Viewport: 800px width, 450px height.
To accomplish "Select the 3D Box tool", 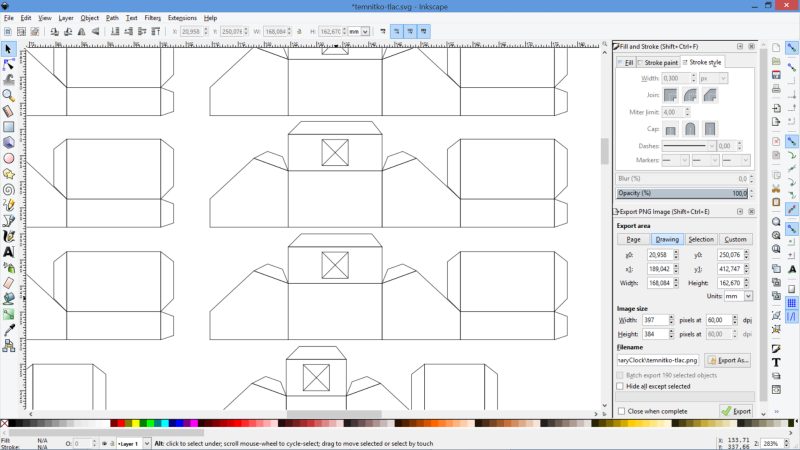I will (x=8, y=142).
